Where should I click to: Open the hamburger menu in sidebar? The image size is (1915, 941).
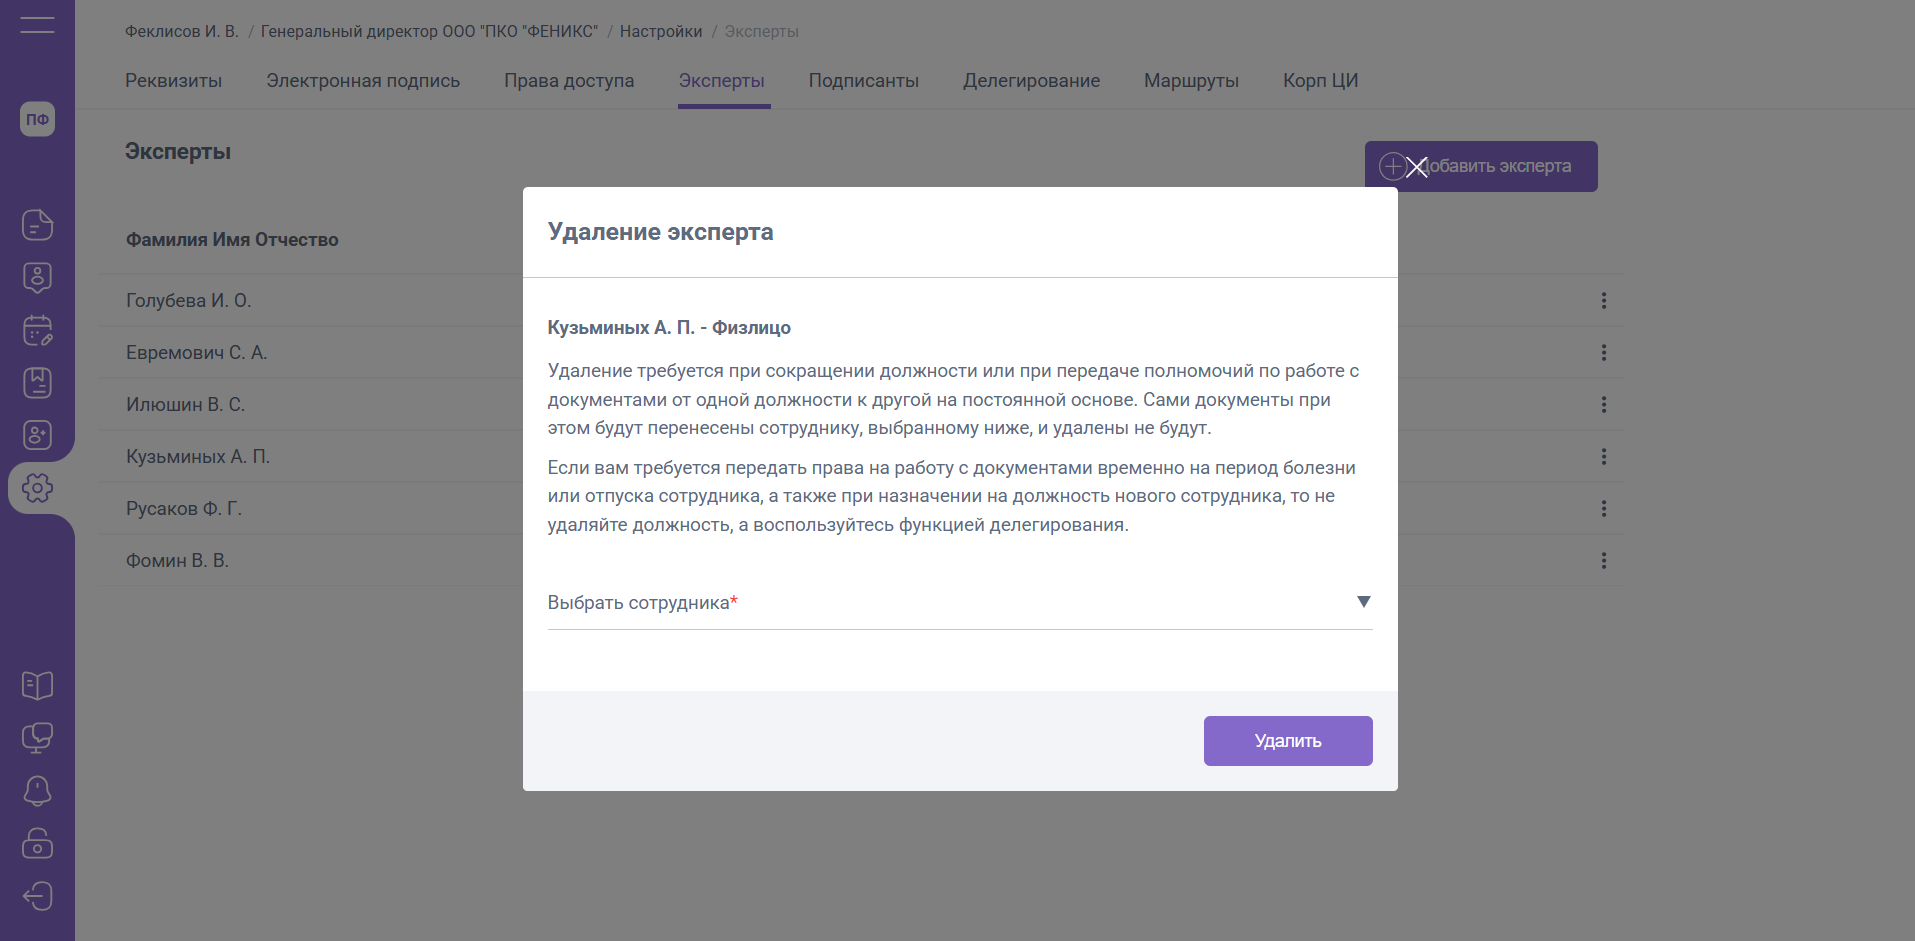pos(37,25)
